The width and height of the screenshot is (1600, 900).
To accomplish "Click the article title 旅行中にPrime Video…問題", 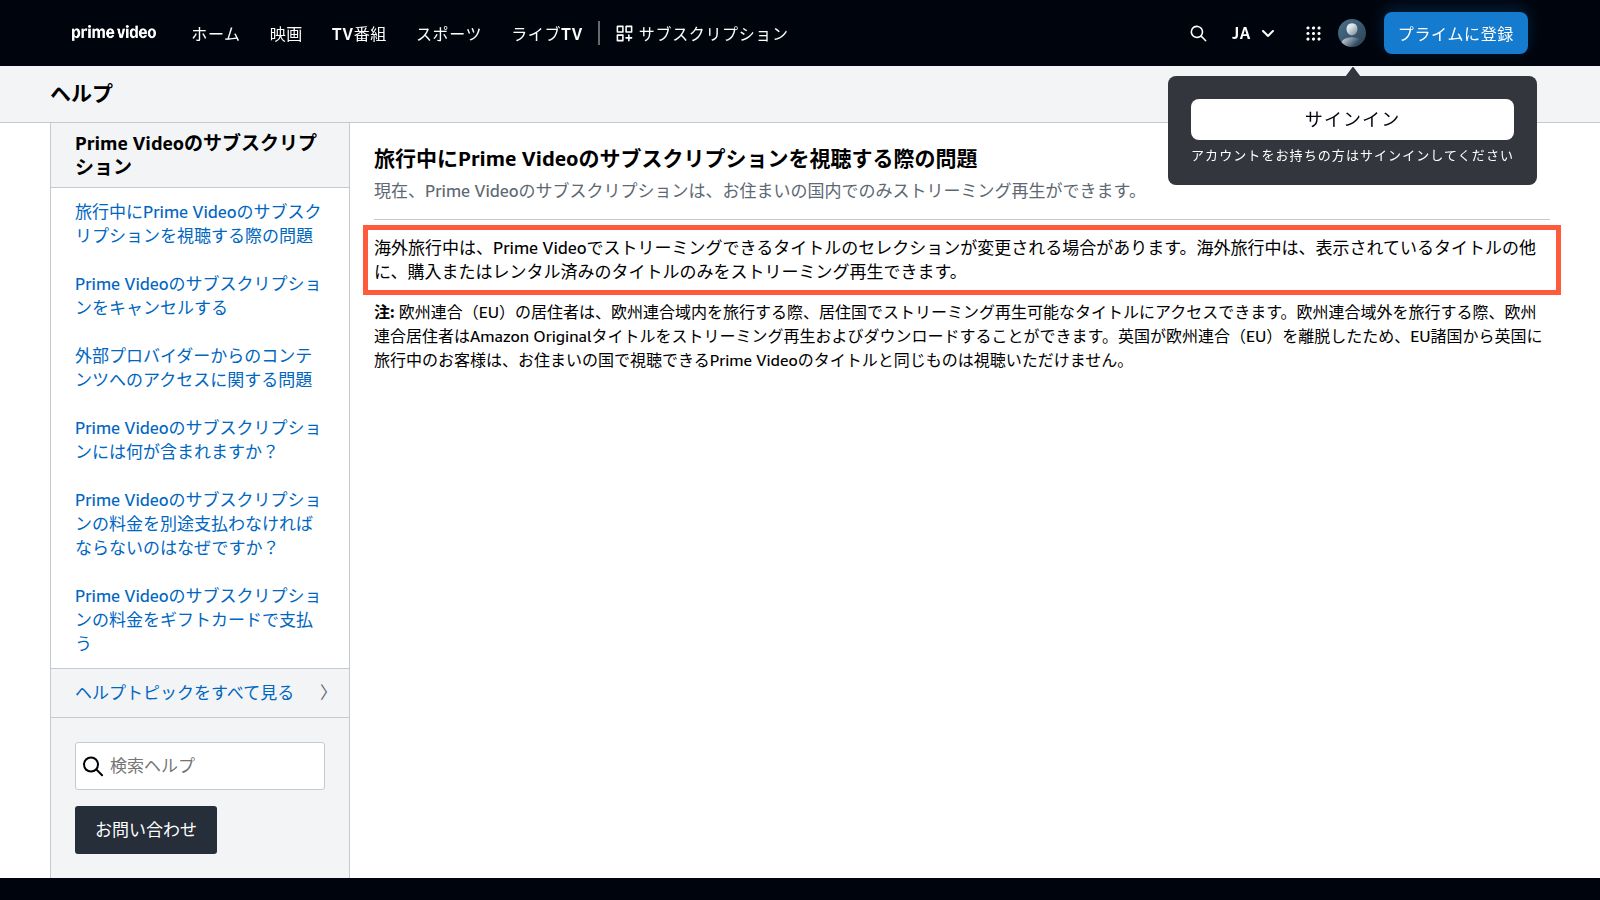I will coord(676,159).
